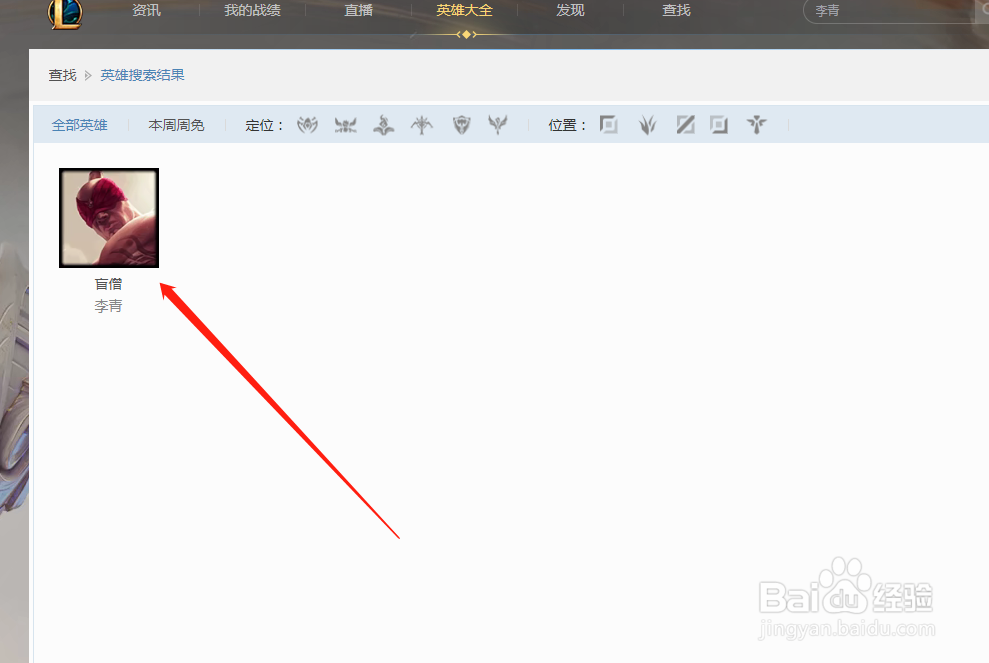Show 全部英雄 all heroes
The width and height of the screenshot is (989, 663).
coord(79,125)
